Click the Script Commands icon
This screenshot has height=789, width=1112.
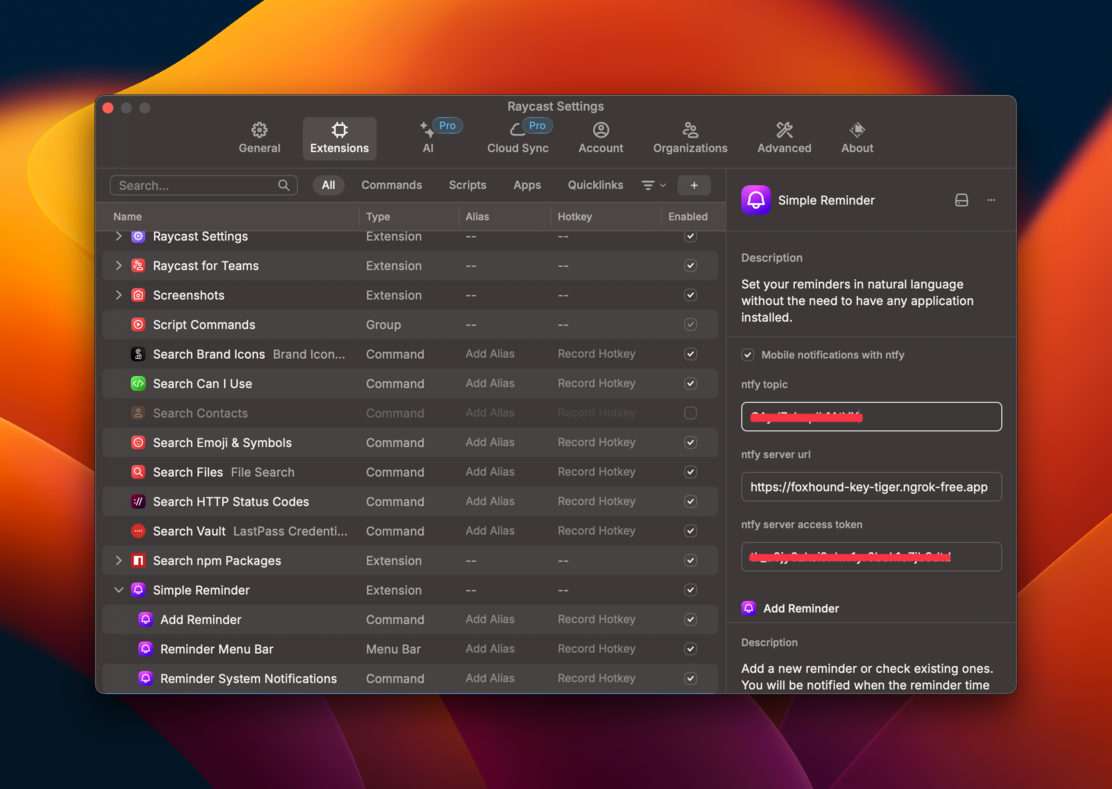coord(138,325)
